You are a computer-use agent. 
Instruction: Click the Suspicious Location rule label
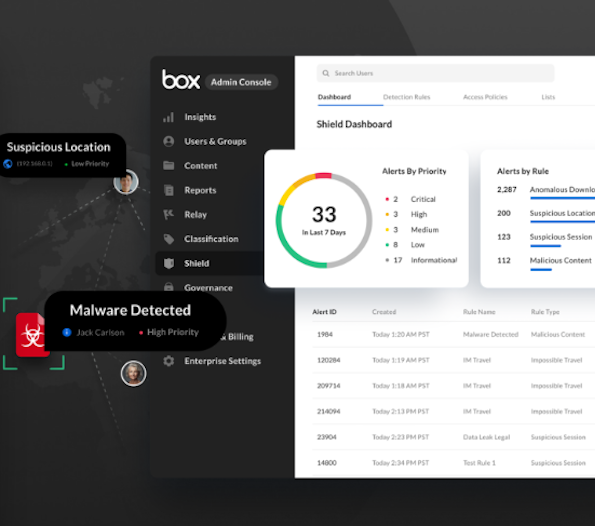pyautogui.click(x=562, y=213)
